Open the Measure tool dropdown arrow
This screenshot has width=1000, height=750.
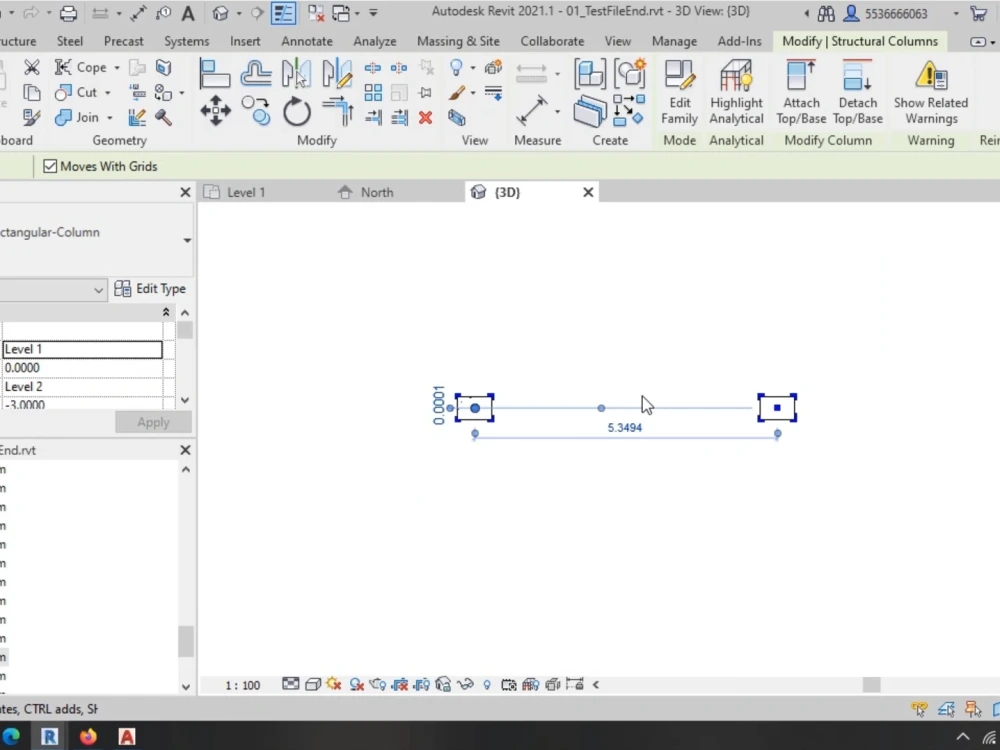tap(556, 110)
